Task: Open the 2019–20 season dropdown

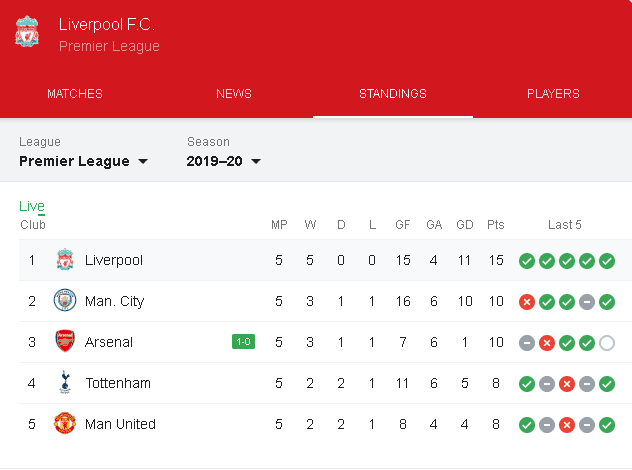Action: (x=224, y=161)
